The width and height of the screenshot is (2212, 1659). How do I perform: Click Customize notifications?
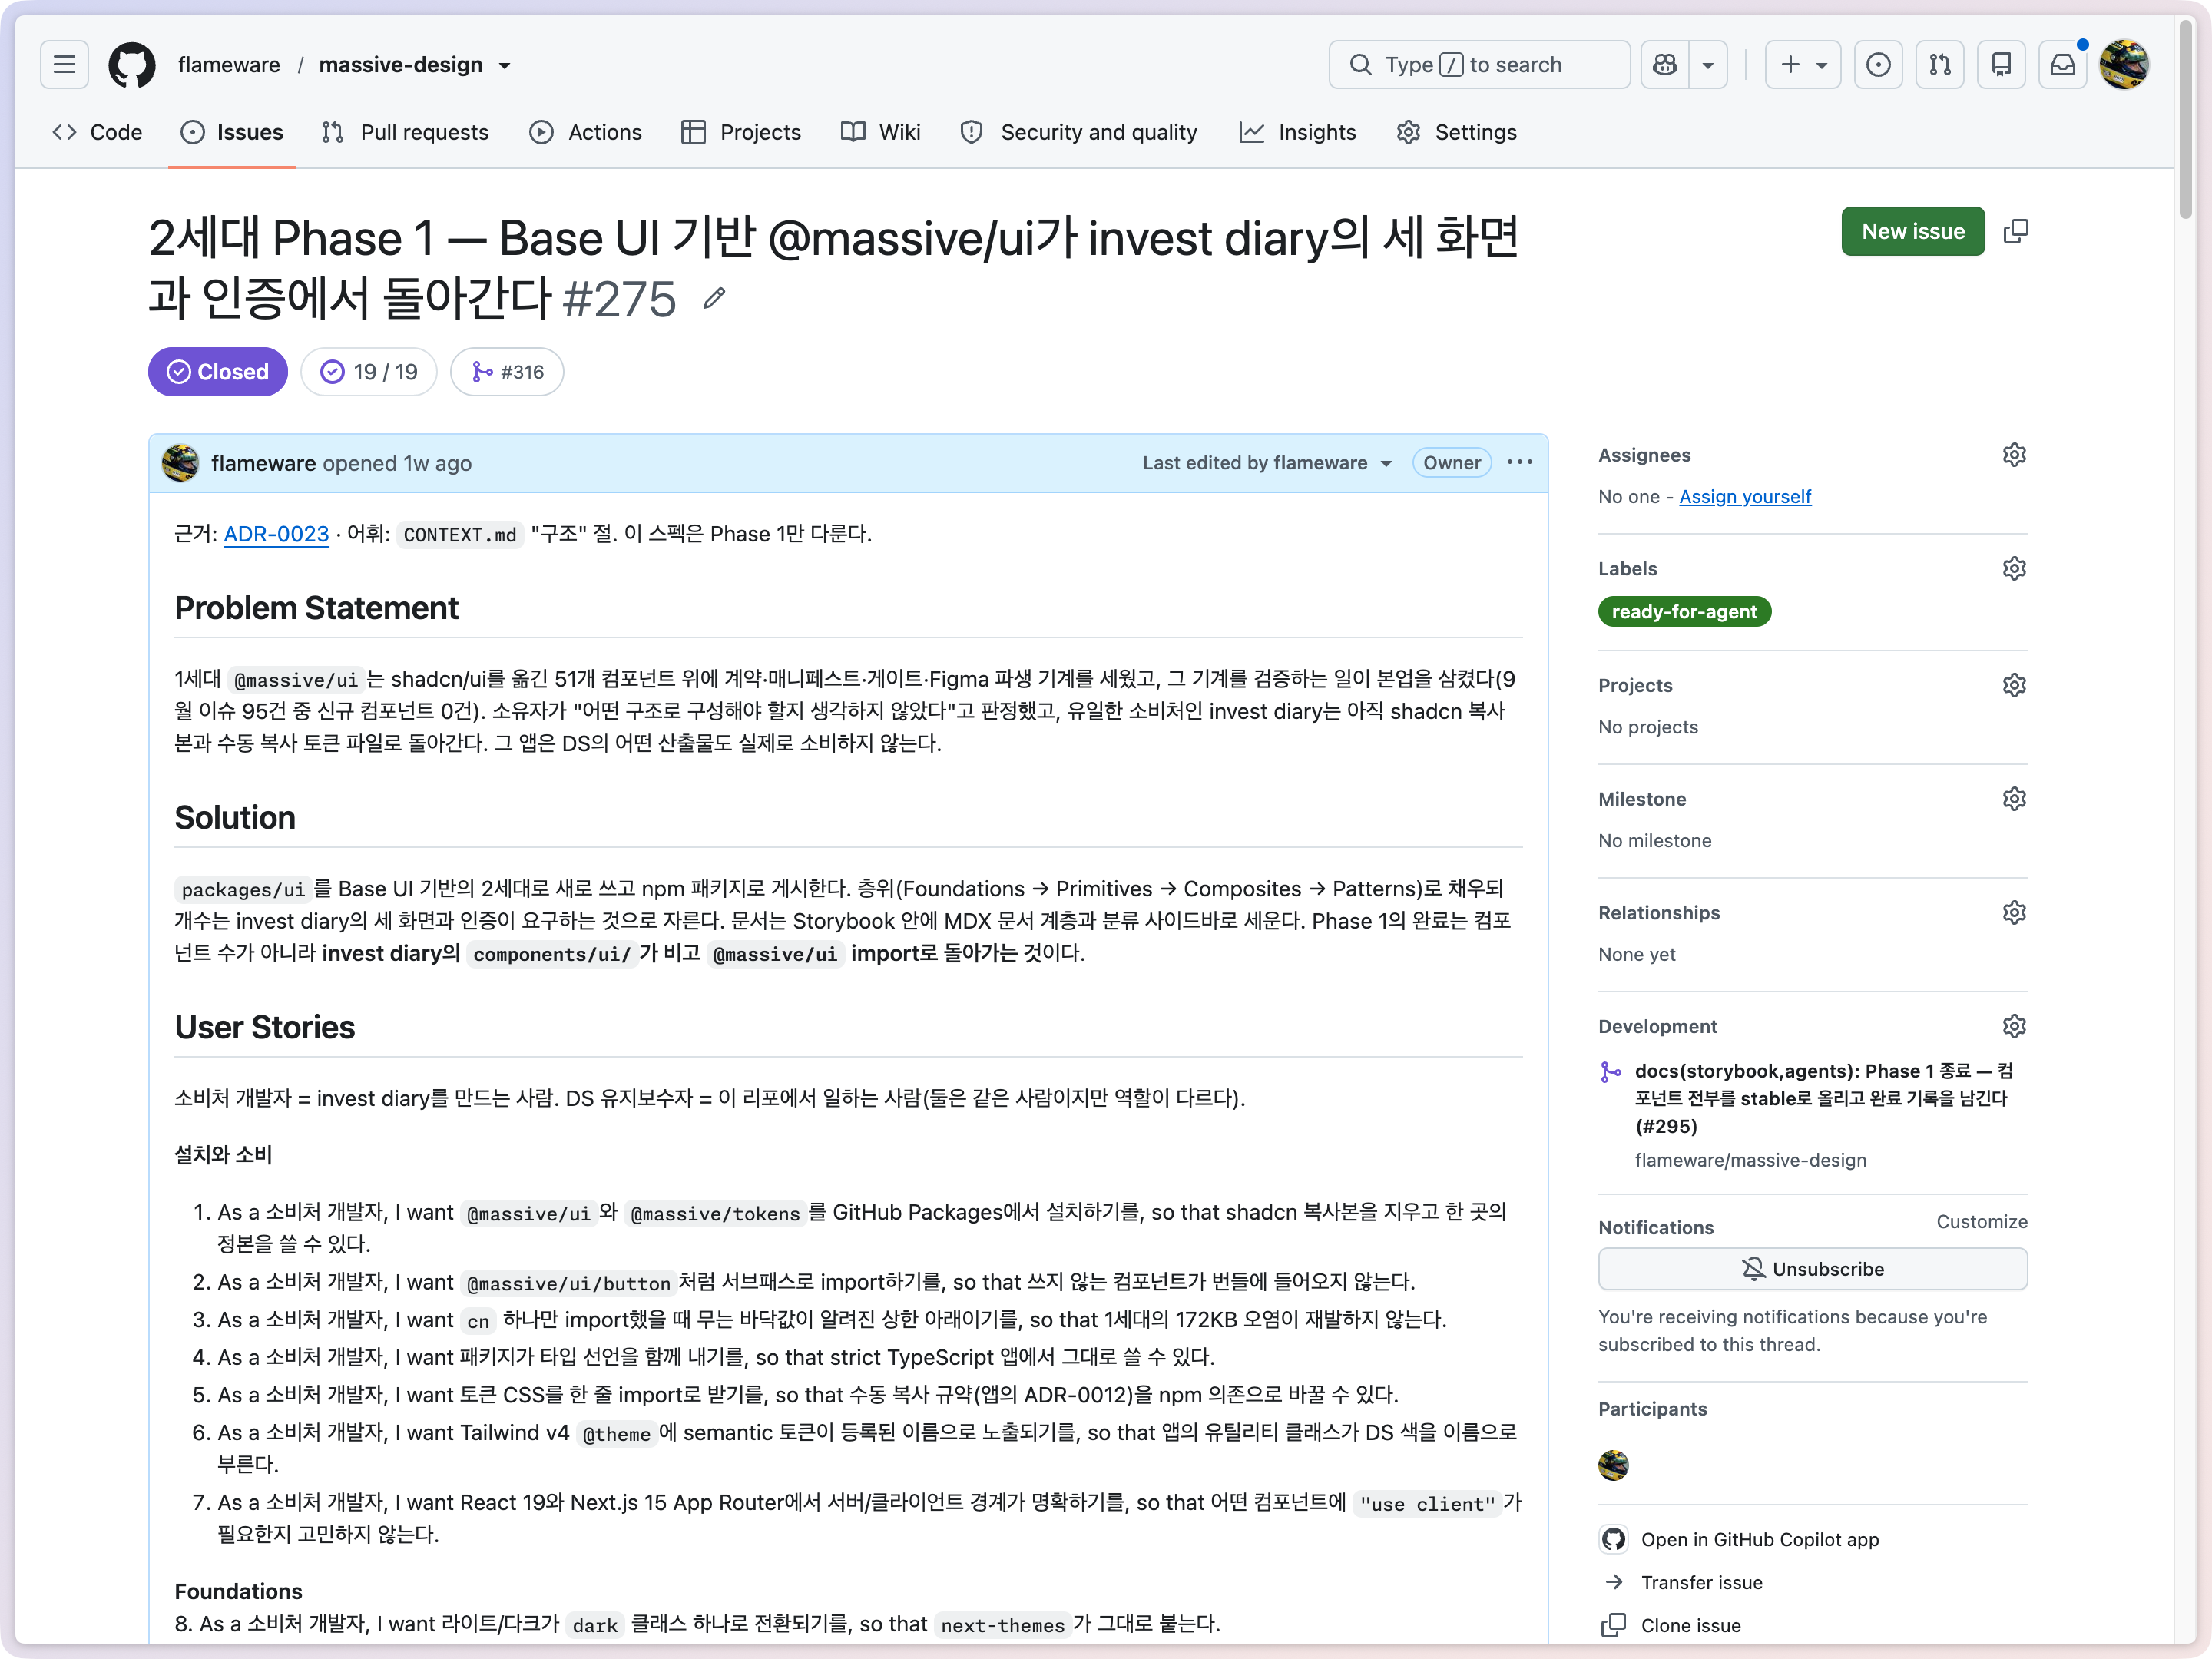(x=1982, y=1222)
